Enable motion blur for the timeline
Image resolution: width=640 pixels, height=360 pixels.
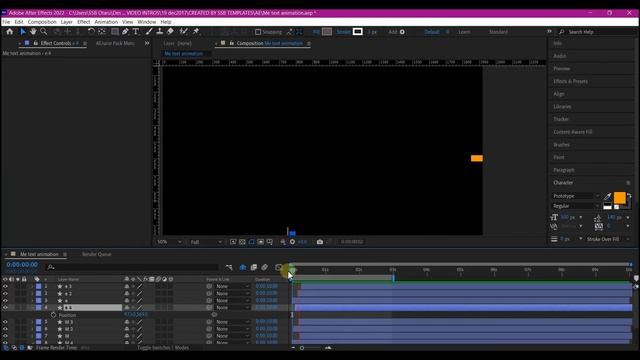click(x=264, y=267)
